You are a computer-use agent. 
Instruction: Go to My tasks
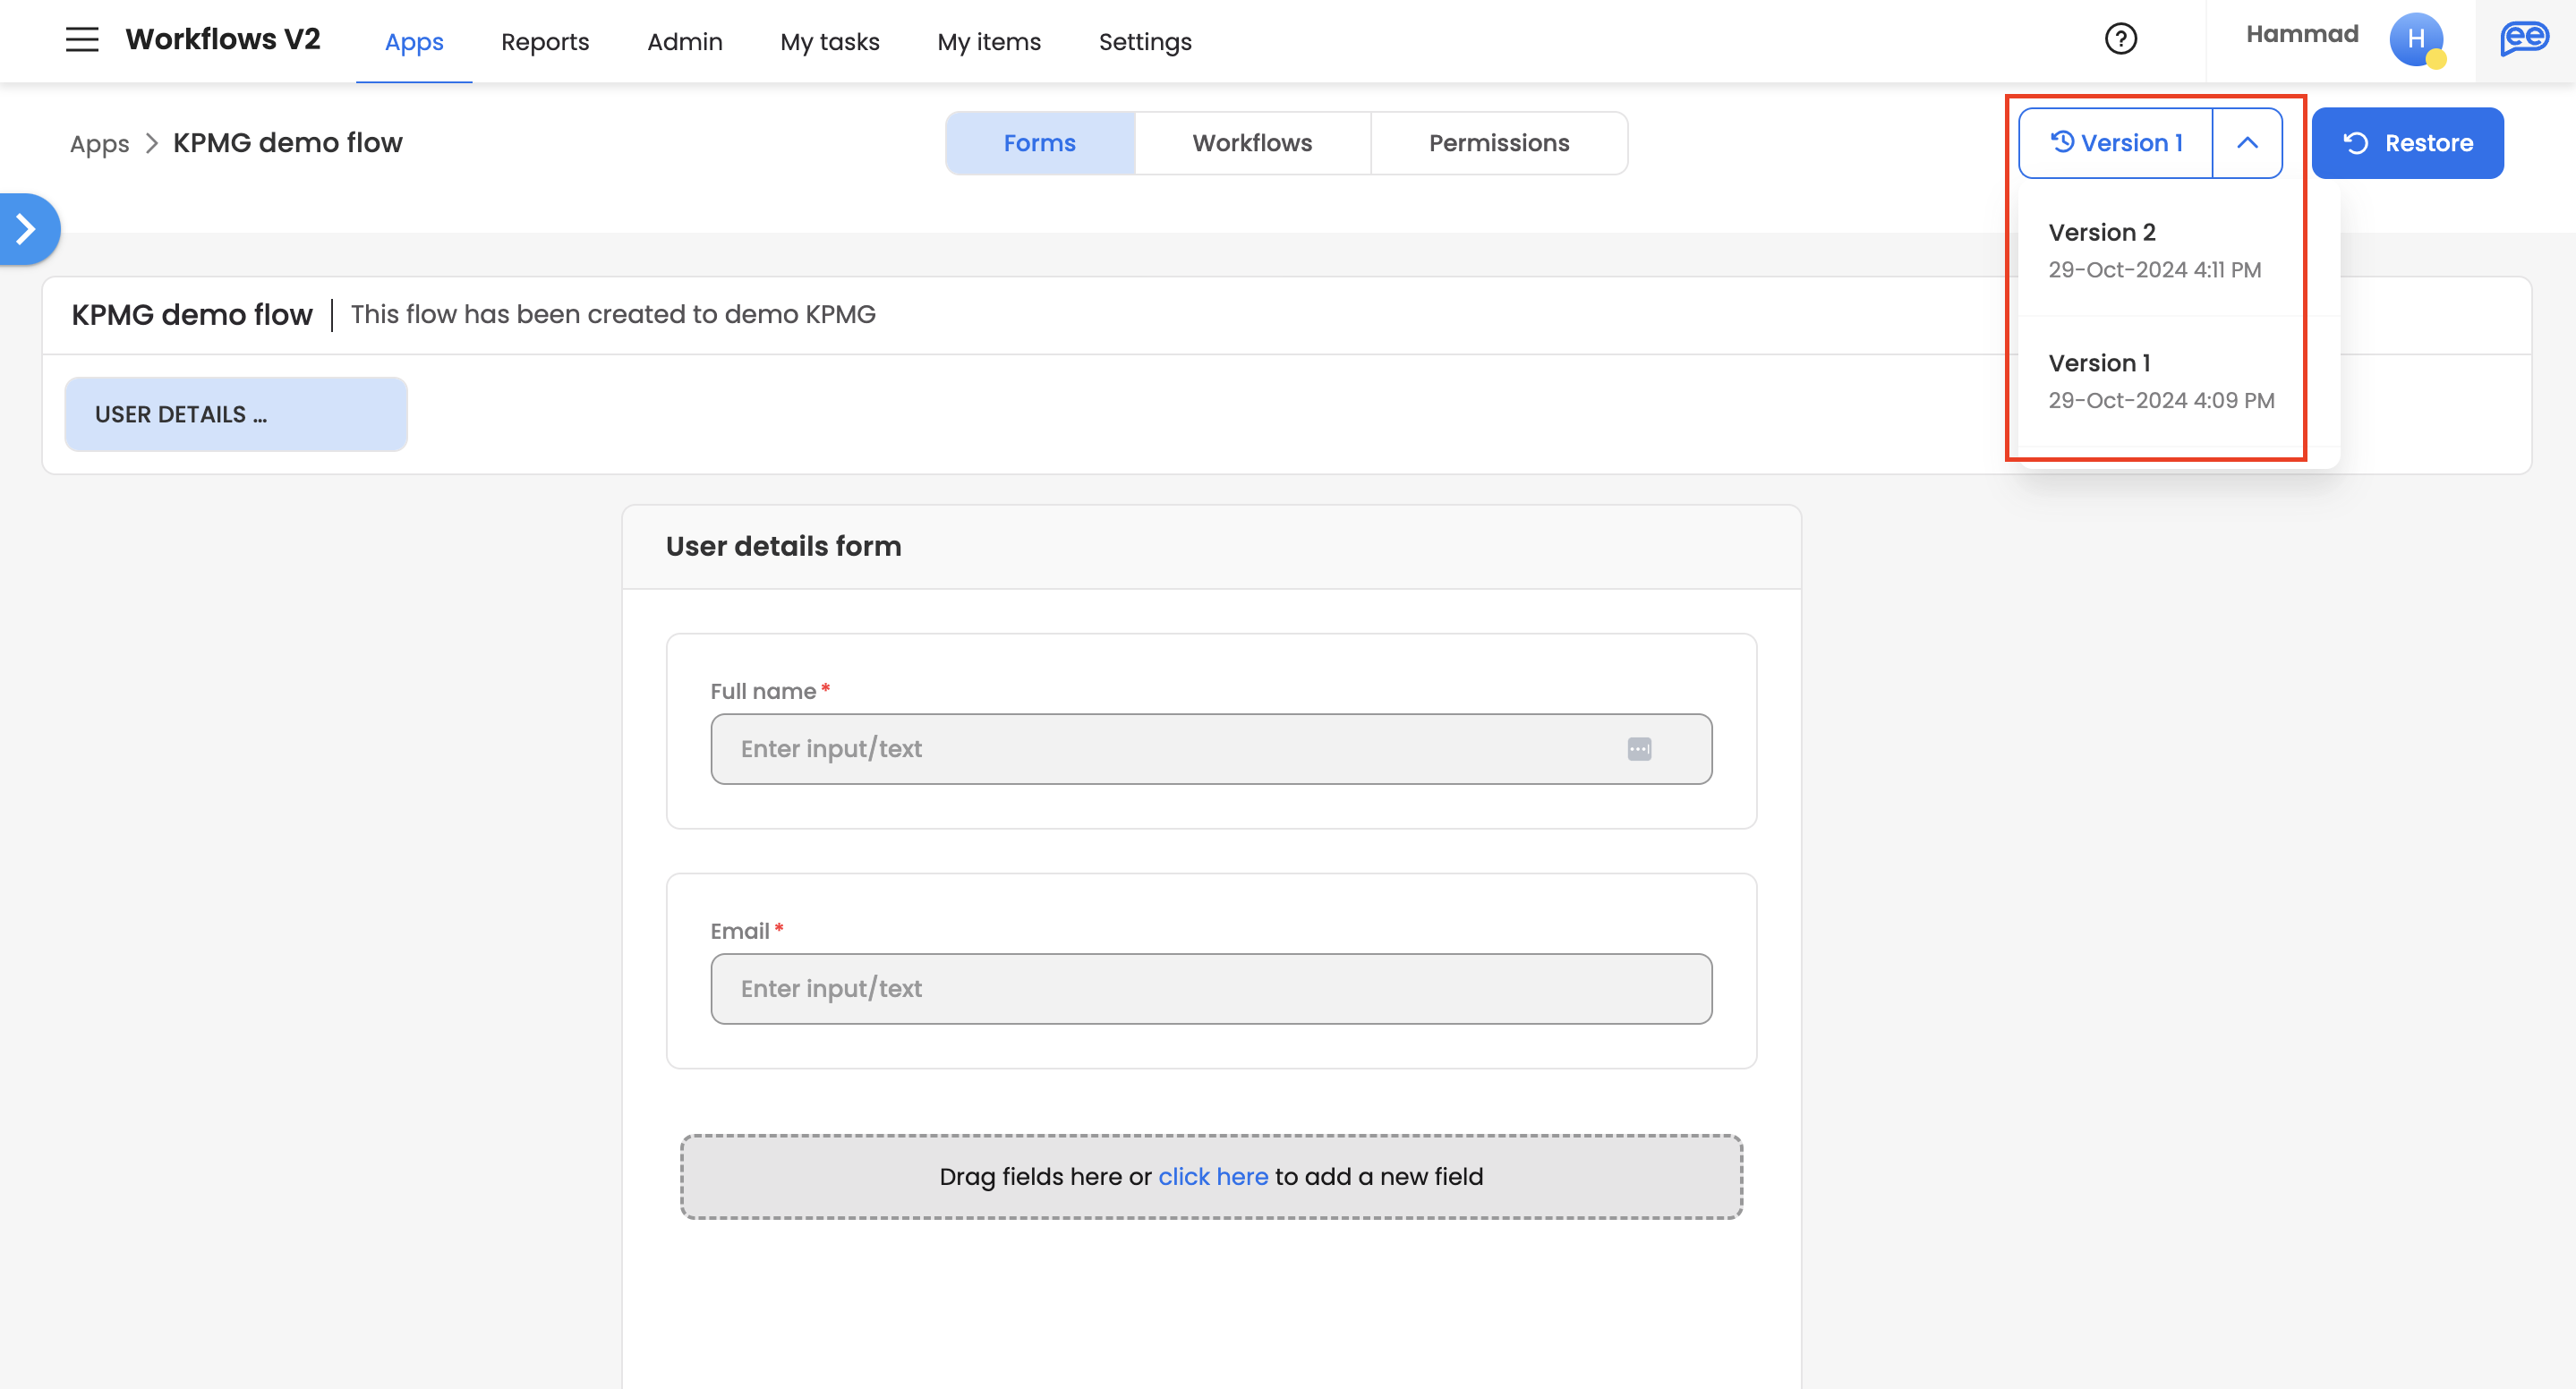[829, 42]
